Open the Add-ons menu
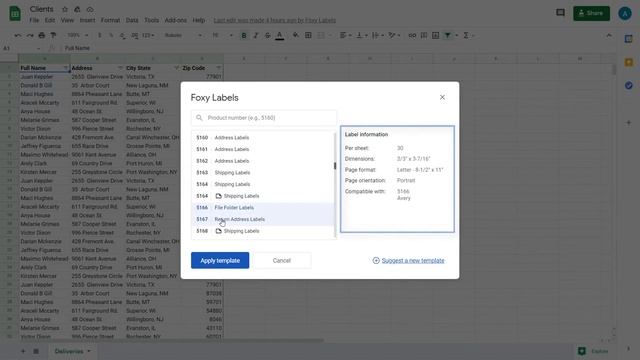The image size is (640, 360). (x=176, y=20)
